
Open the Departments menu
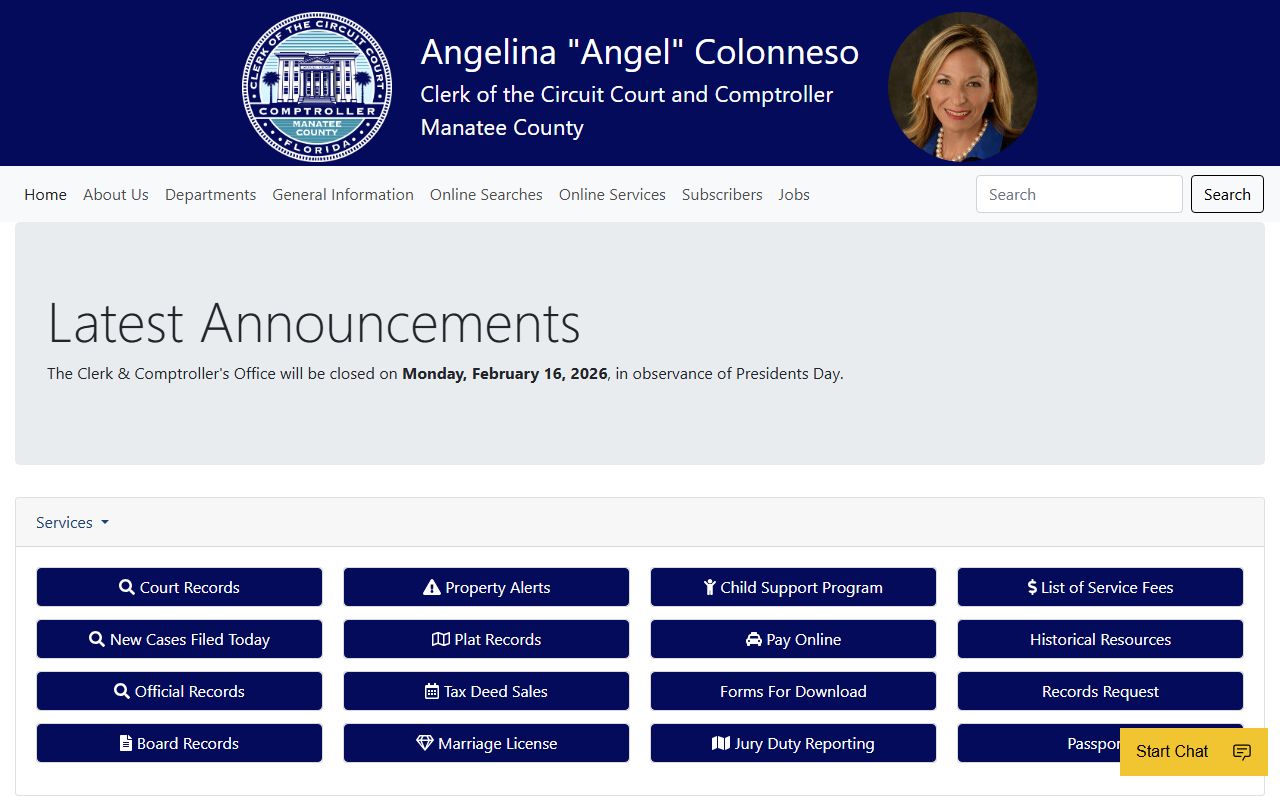210,194
